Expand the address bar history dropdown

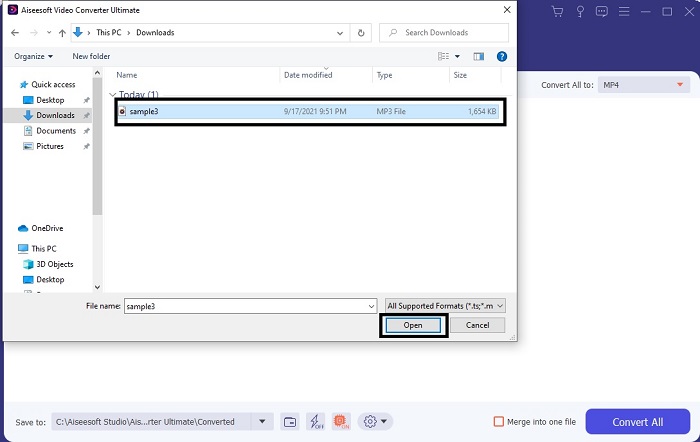[x=340, y=33]
